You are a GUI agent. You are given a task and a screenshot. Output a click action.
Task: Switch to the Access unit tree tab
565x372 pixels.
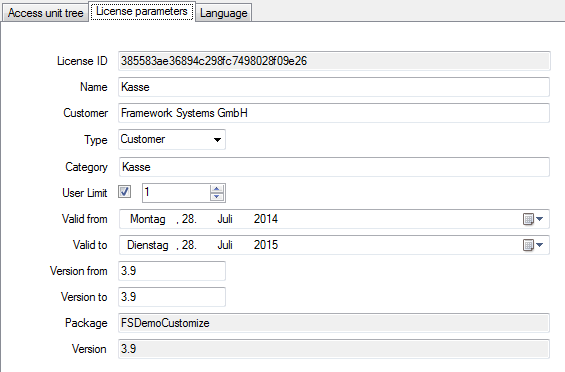45,13
